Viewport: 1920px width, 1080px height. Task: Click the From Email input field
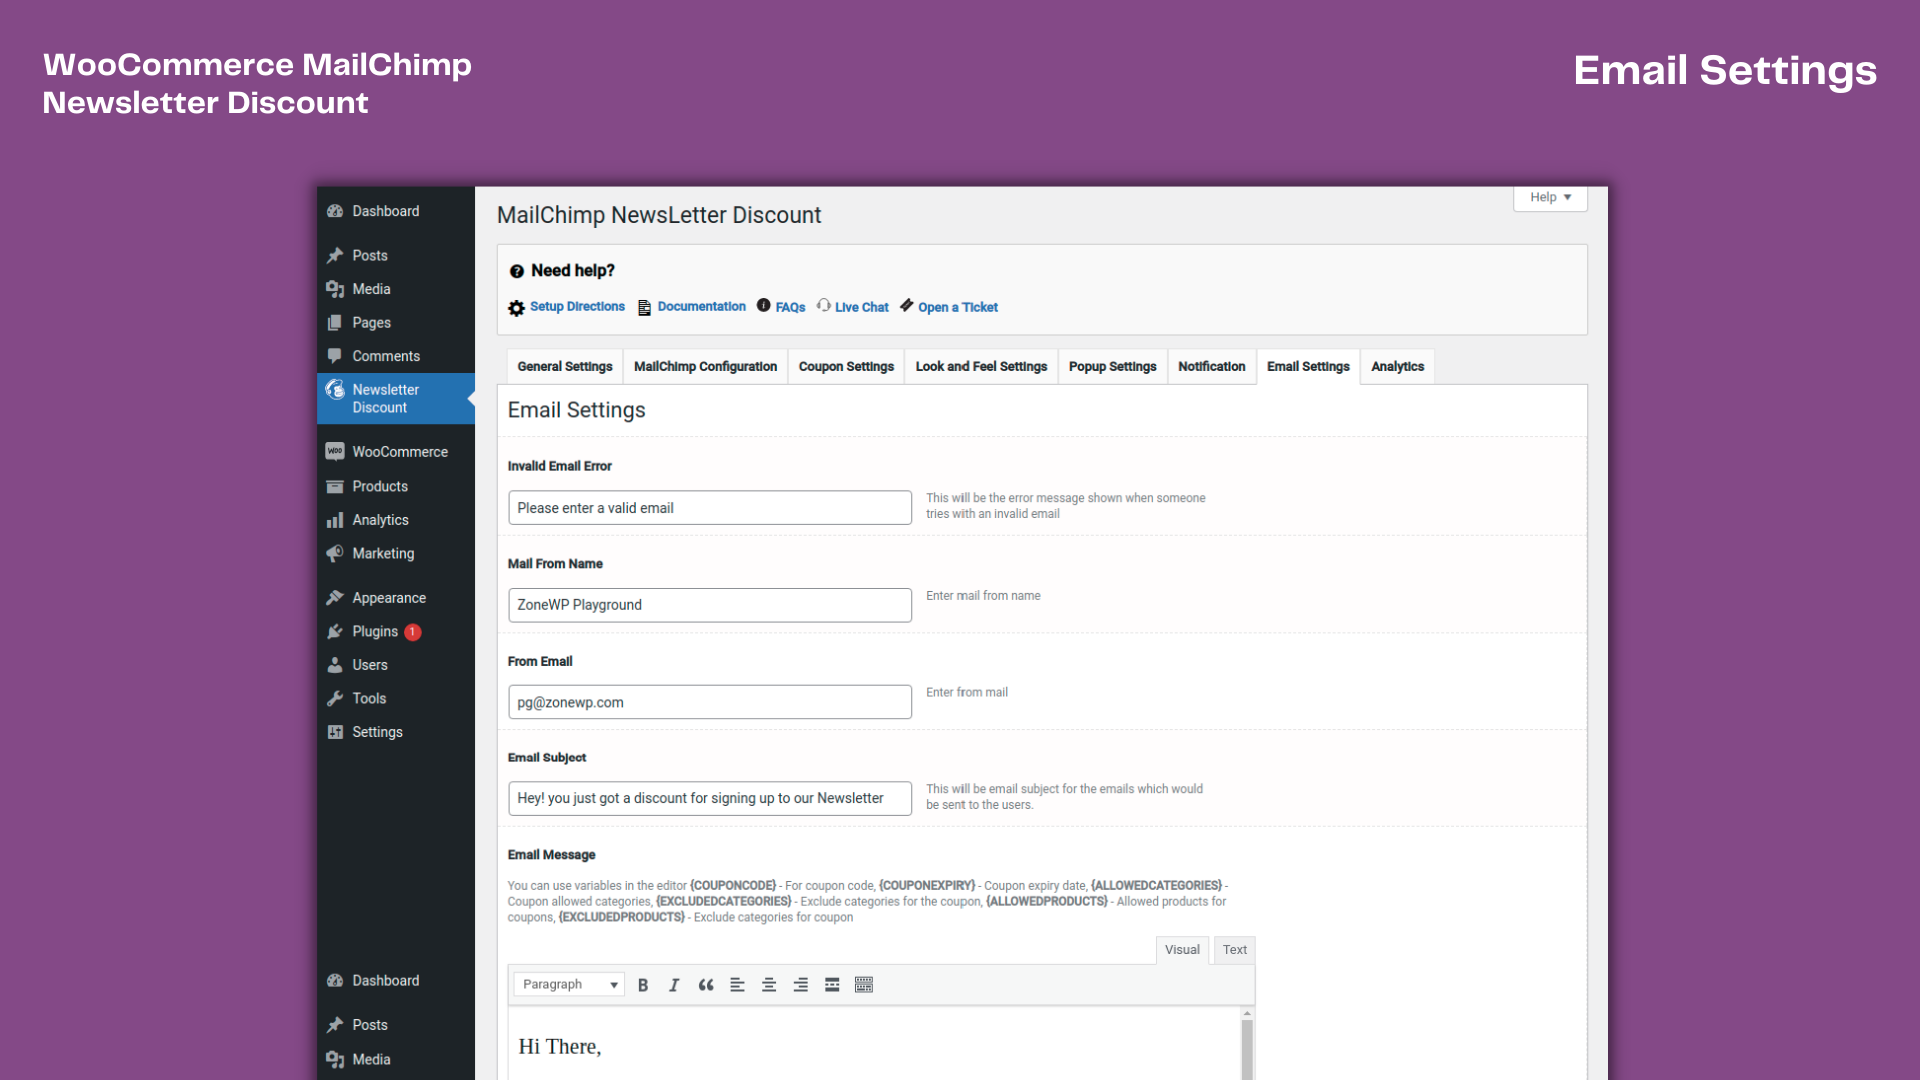coord(710,702)
